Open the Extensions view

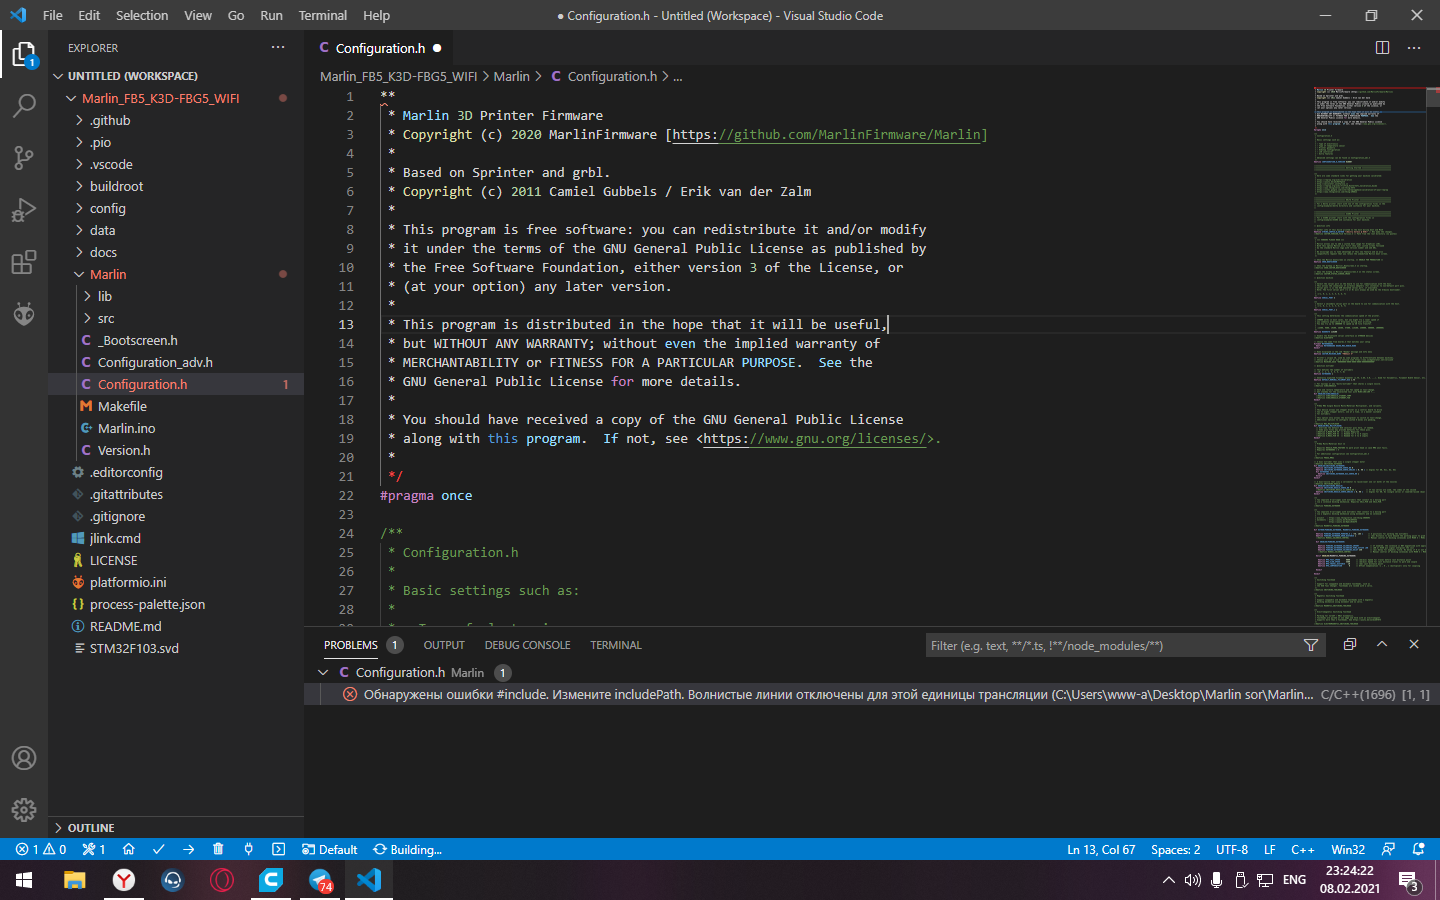(x=24, y=262)
